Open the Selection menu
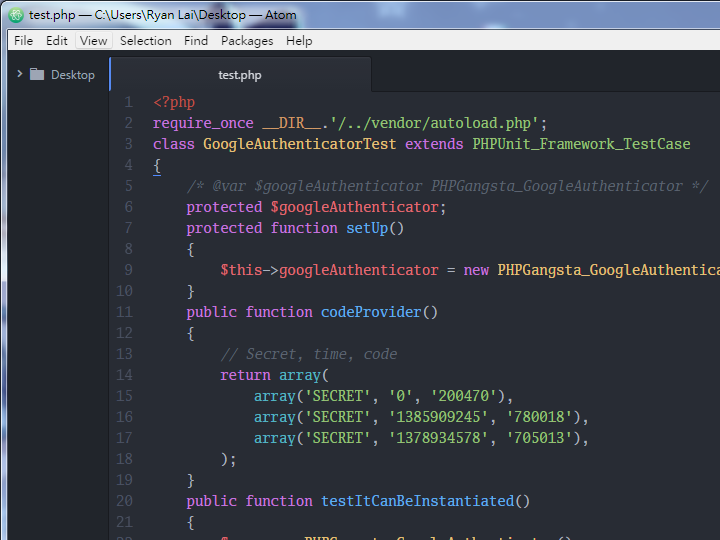720x540 pixels. pyautogui.click(x=146, y=41)
